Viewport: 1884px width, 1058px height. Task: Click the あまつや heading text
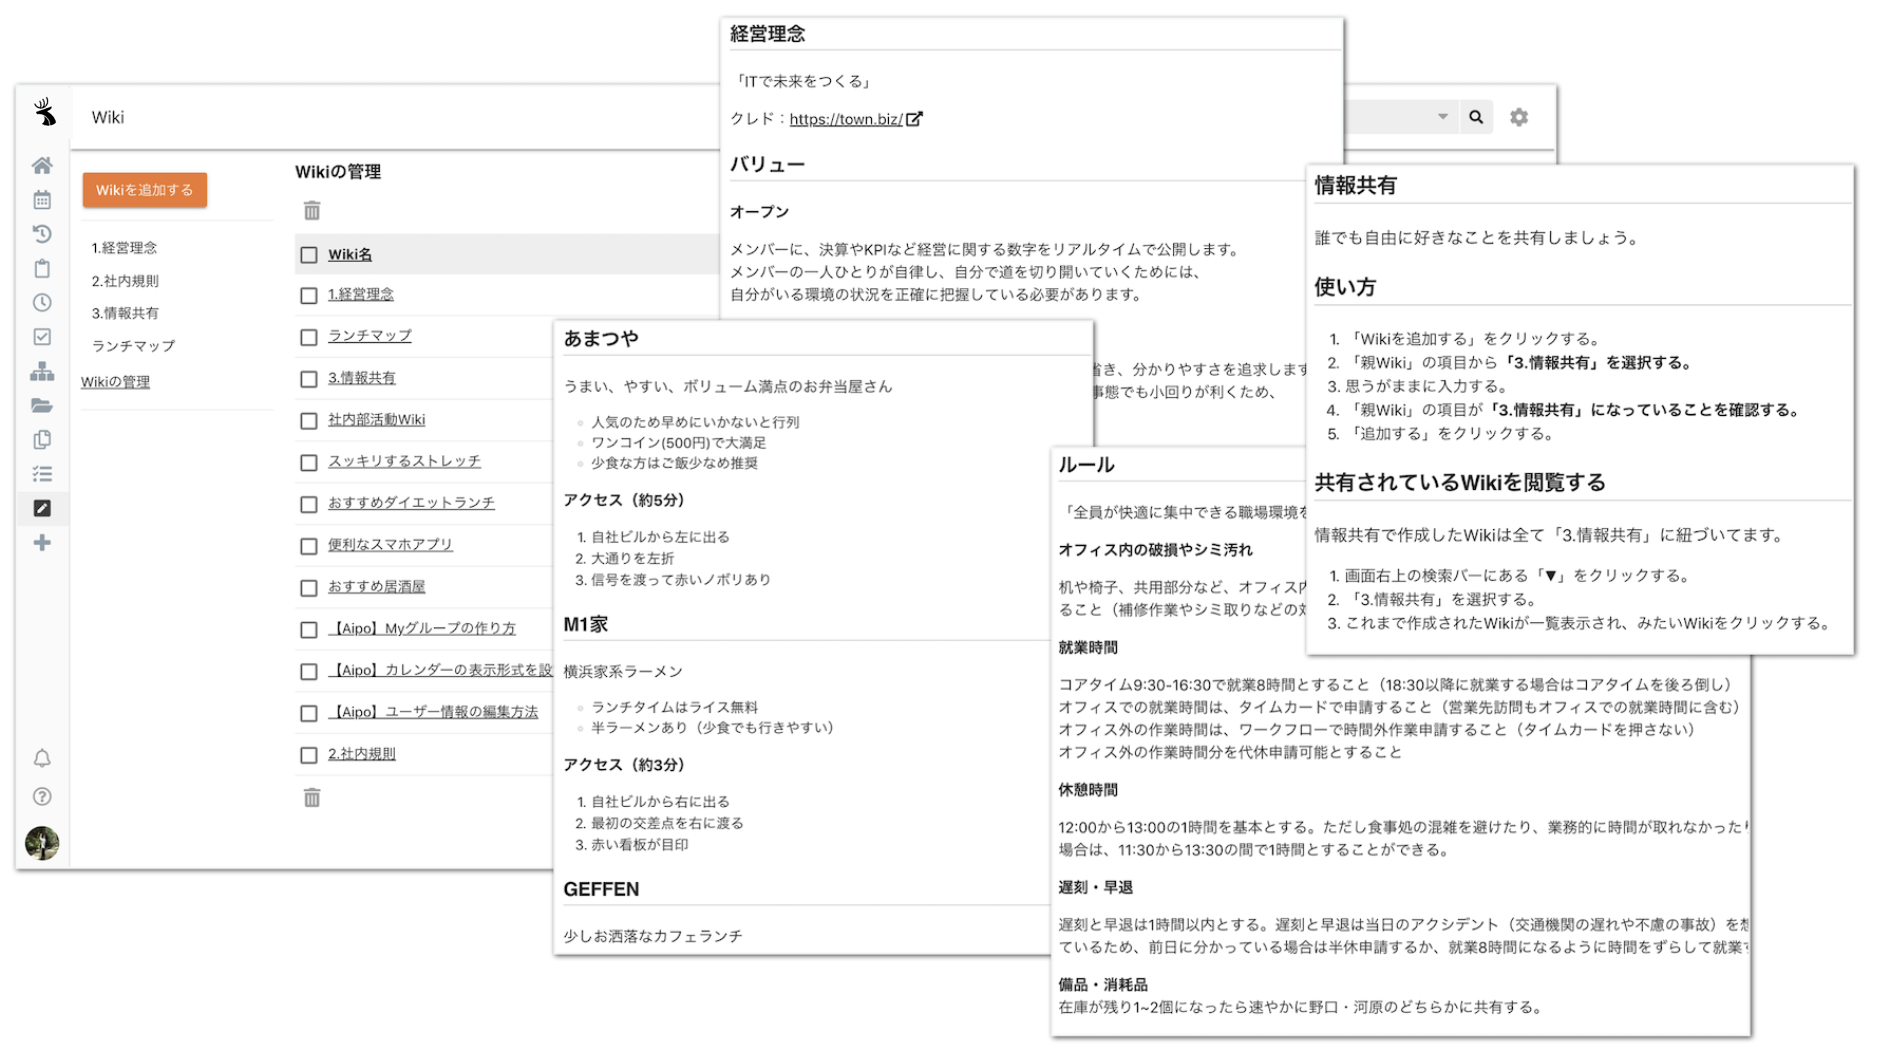click(x=601, y=339)
